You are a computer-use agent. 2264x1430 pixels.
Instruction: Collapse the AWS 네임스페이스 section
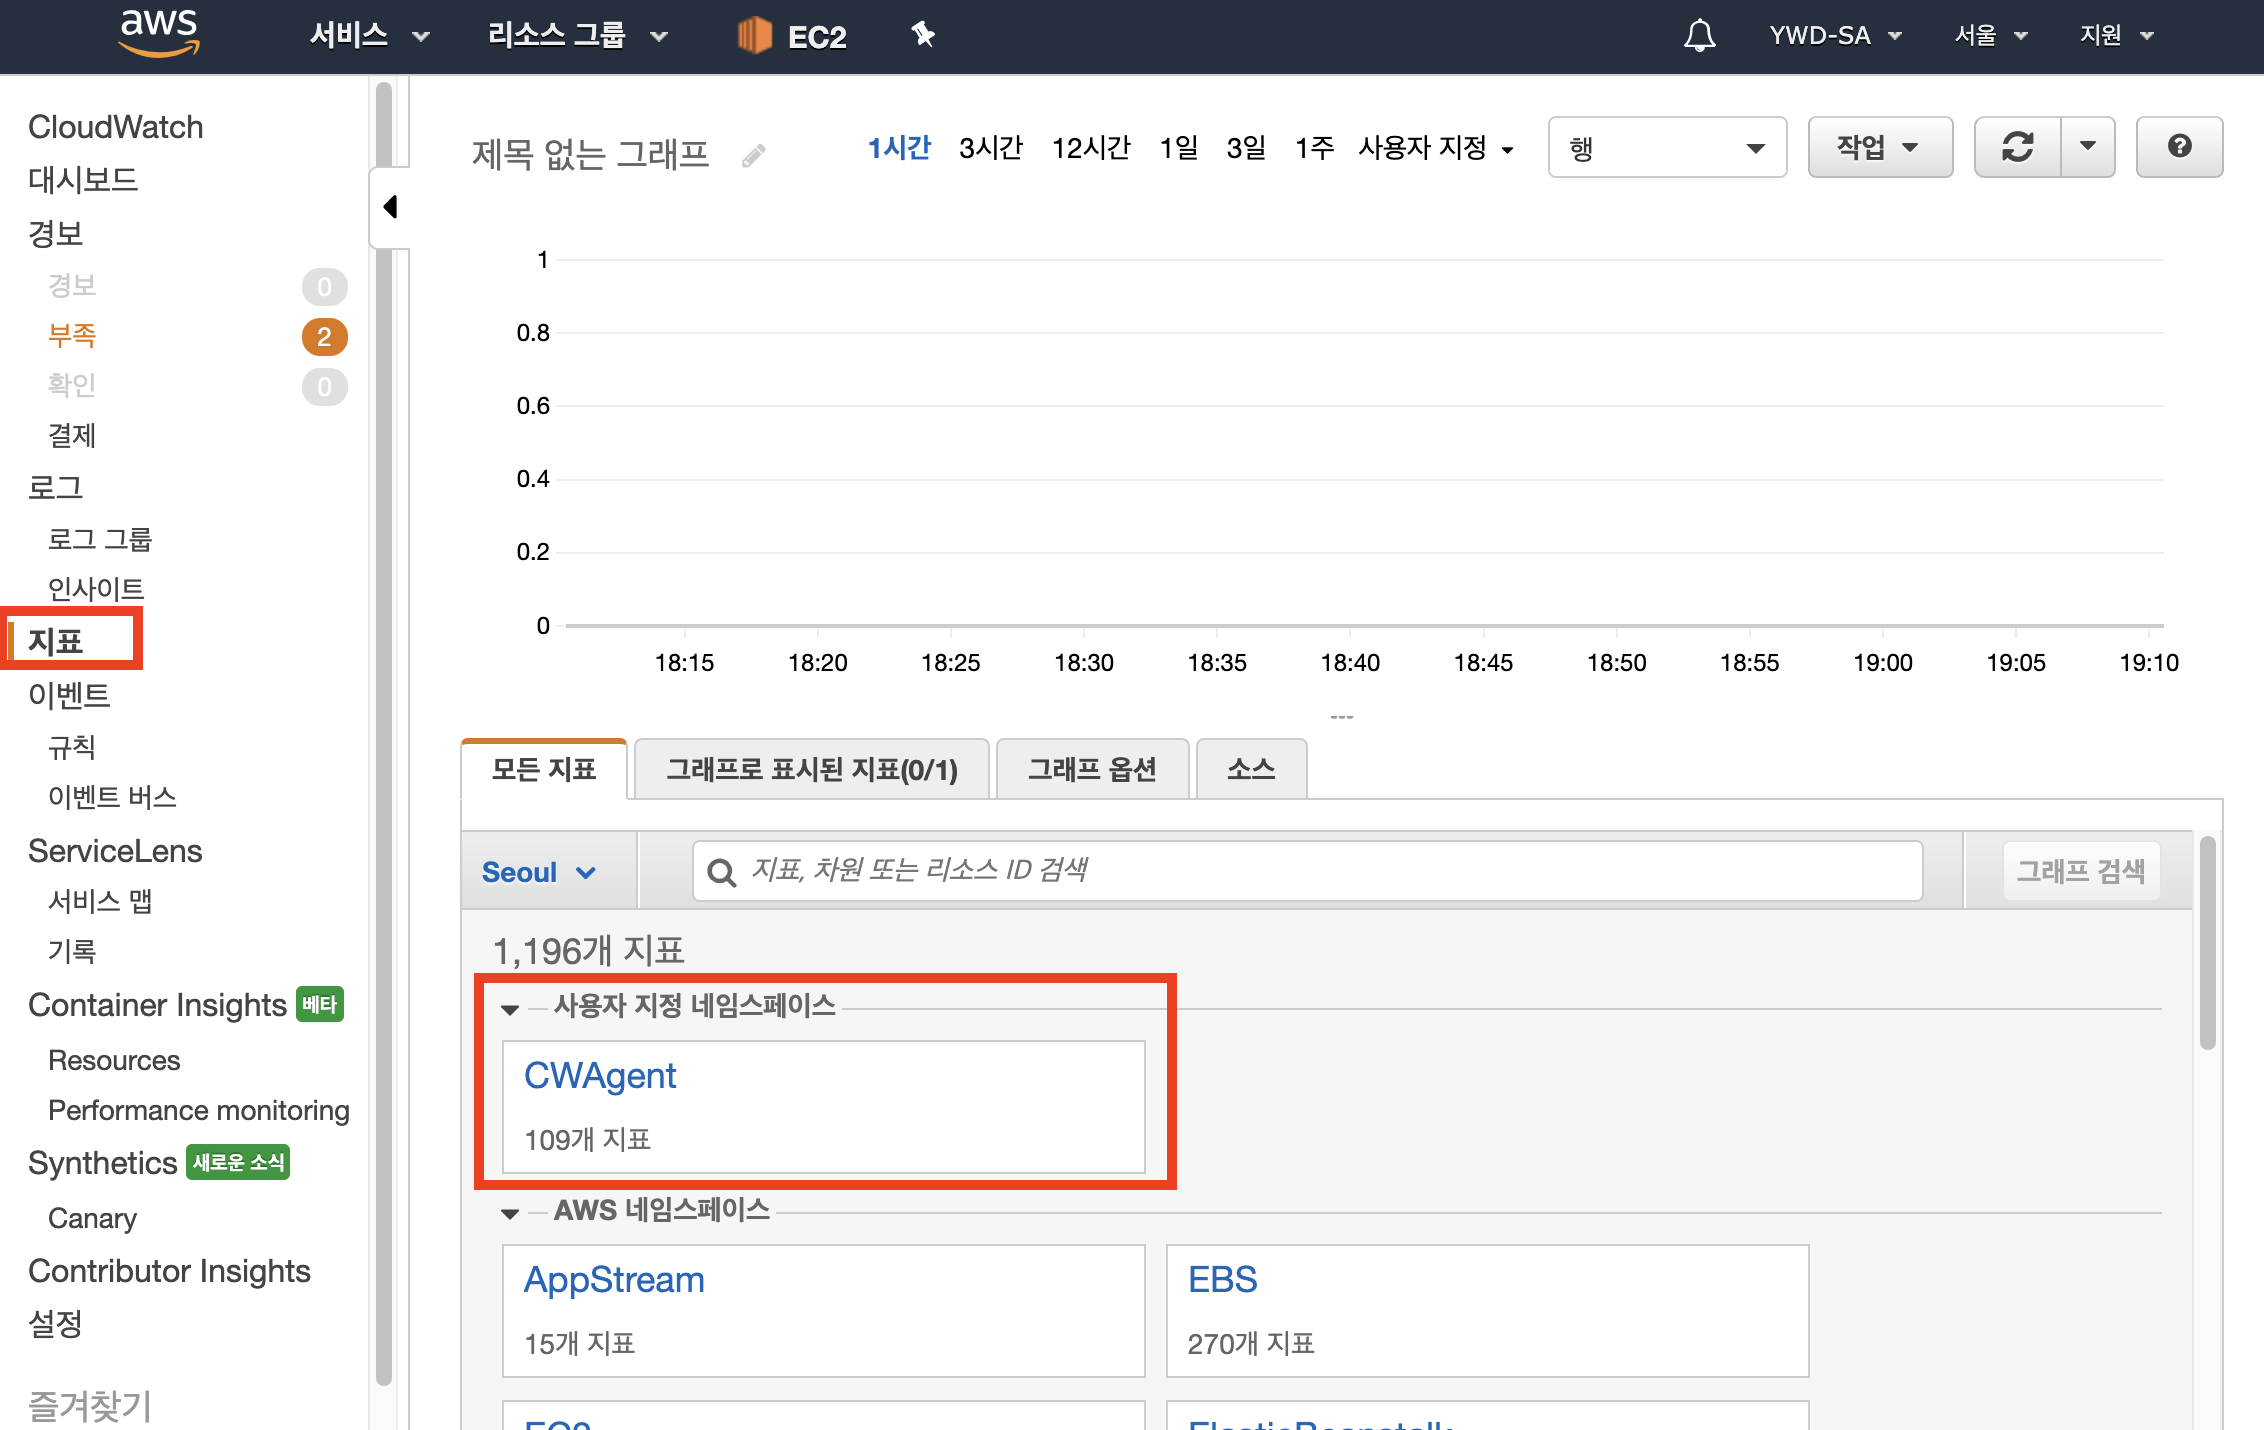tap(510, 1213)
